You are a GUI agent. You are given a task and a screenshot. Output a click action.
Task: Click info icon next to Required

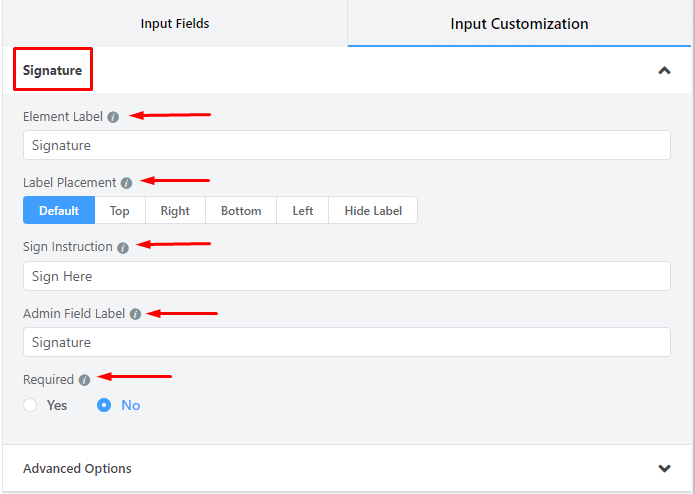(x=84, y=380)
